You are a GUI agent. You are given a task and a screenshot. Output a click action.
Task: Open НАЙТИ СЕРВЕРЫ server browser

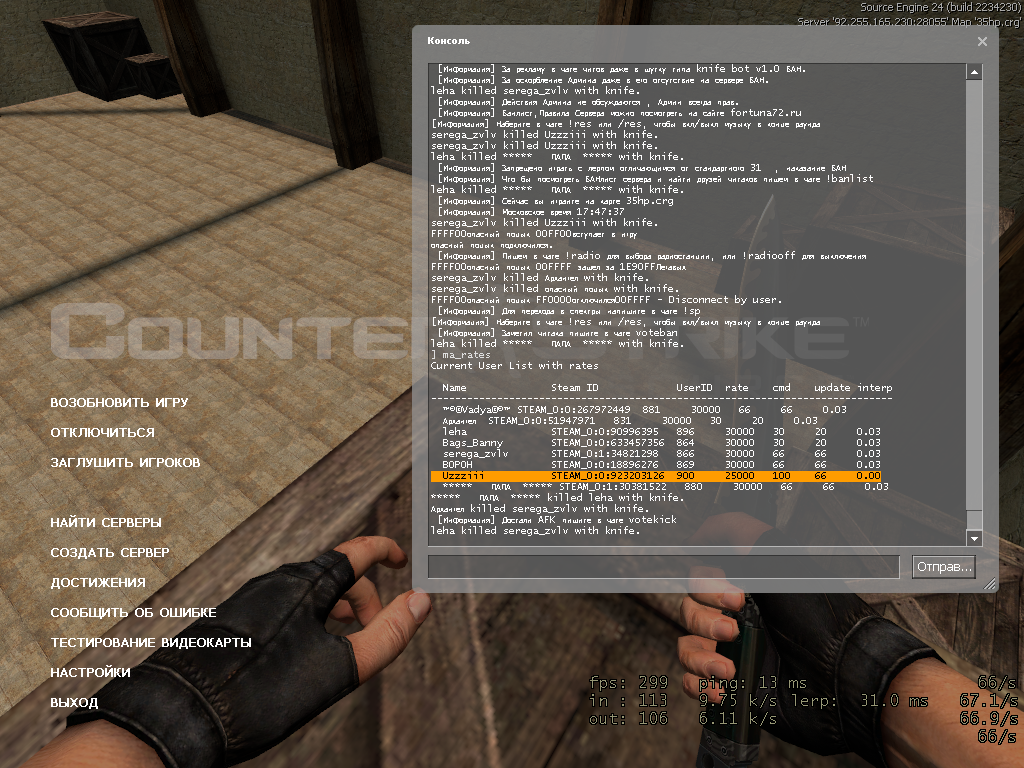[106, 522]
